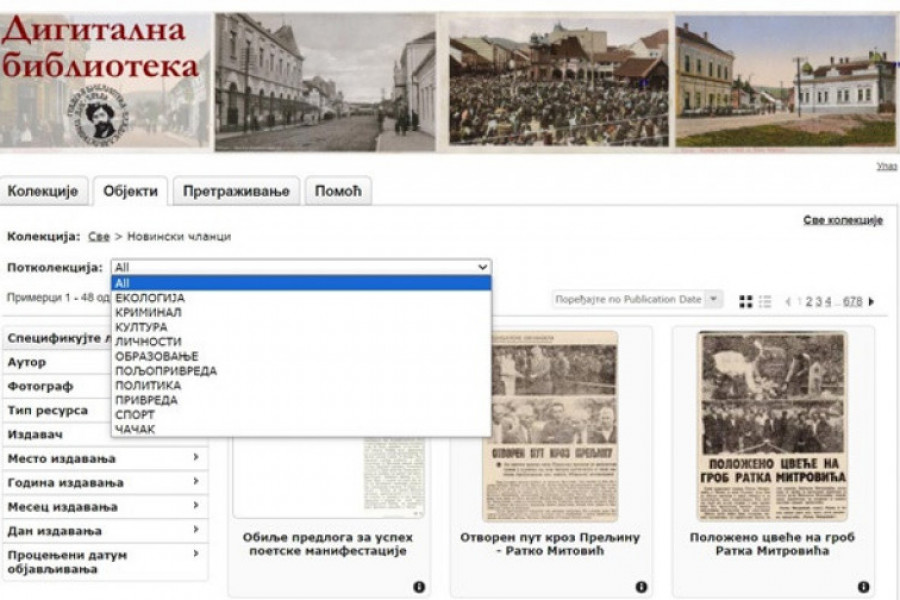Open the Положено цвеће newspaper thumbnail
Image resolution: width=900 pixels, height=600 pixels.
tap(772, 426)
